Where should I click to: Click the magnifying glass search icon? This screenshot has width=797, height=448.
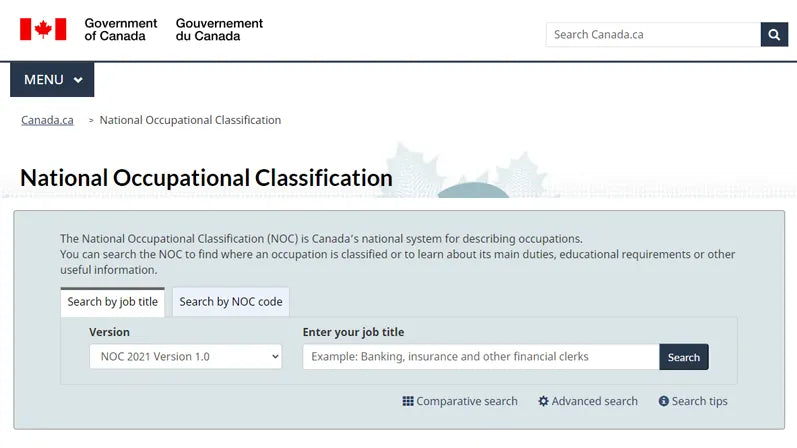774,35
